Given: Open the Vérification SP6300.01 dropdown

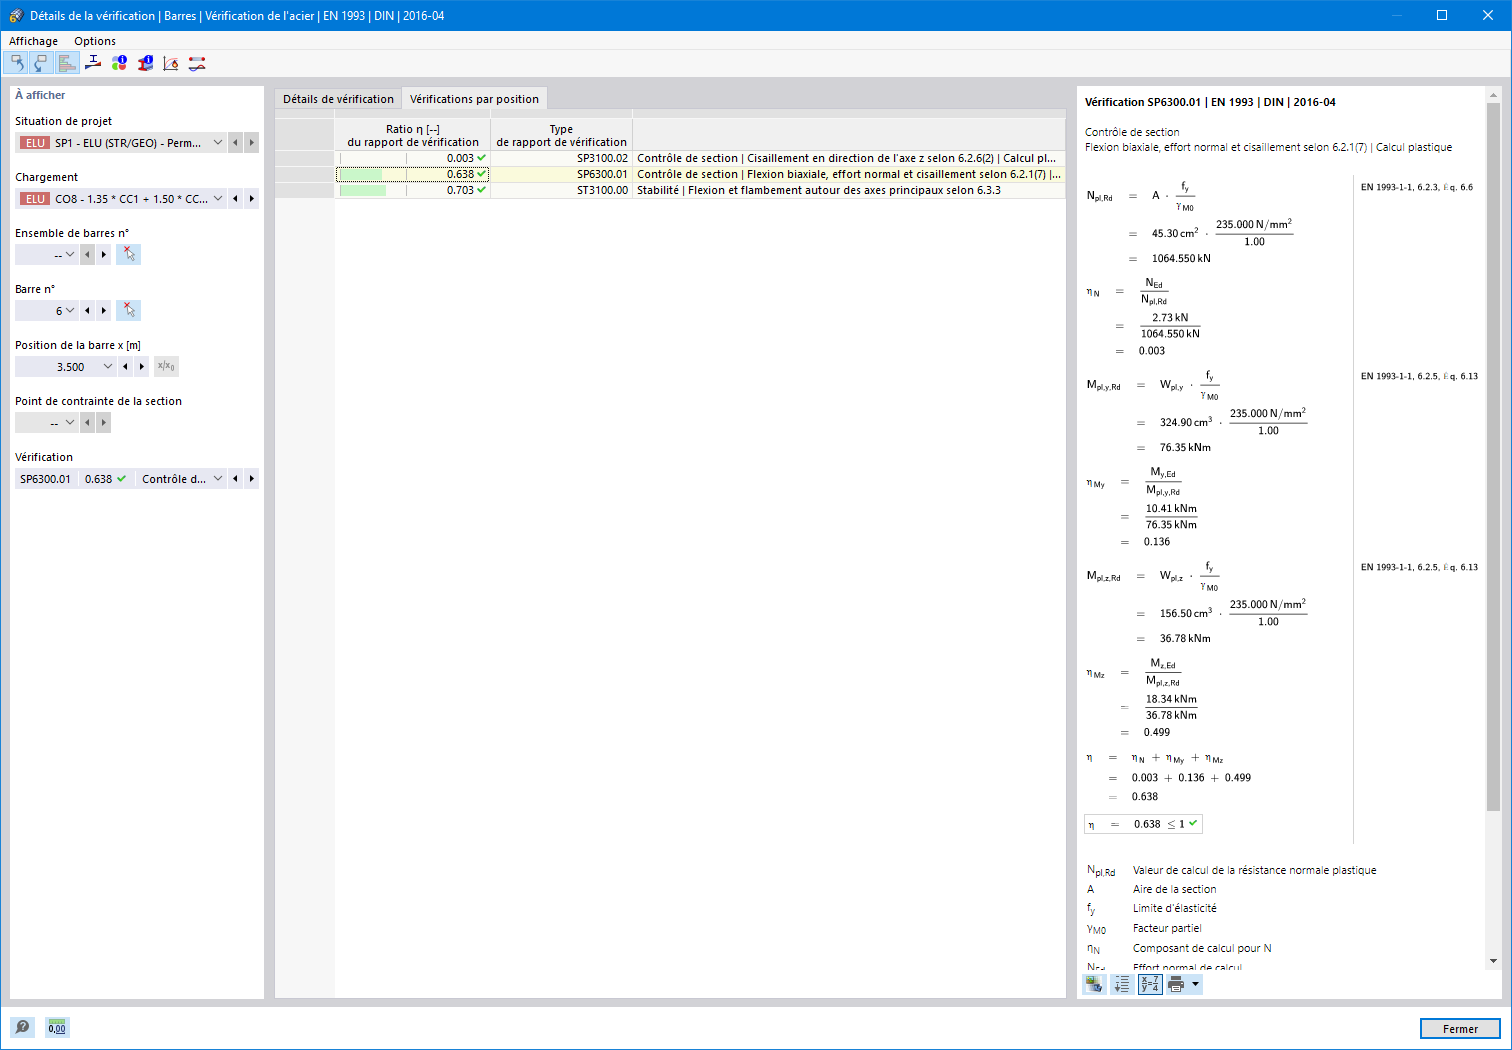Looking at the screenshot, I should click(218, 479).
